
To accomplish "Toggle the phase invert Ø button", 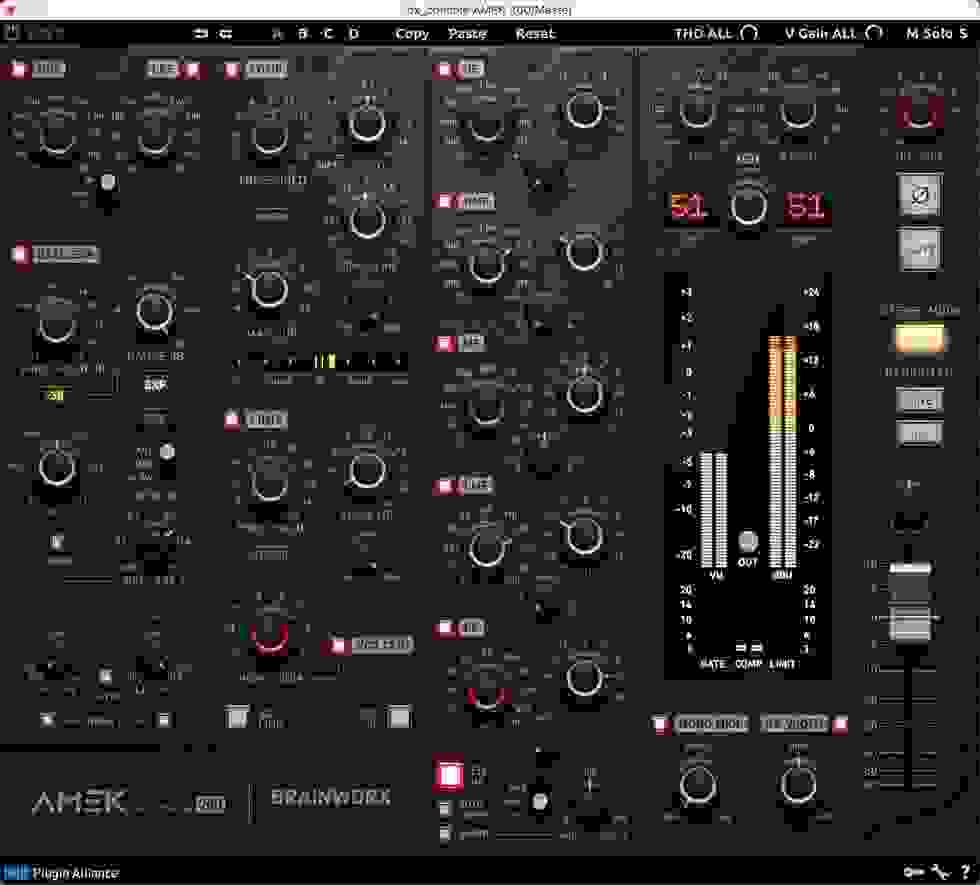I will click(918, 196).
